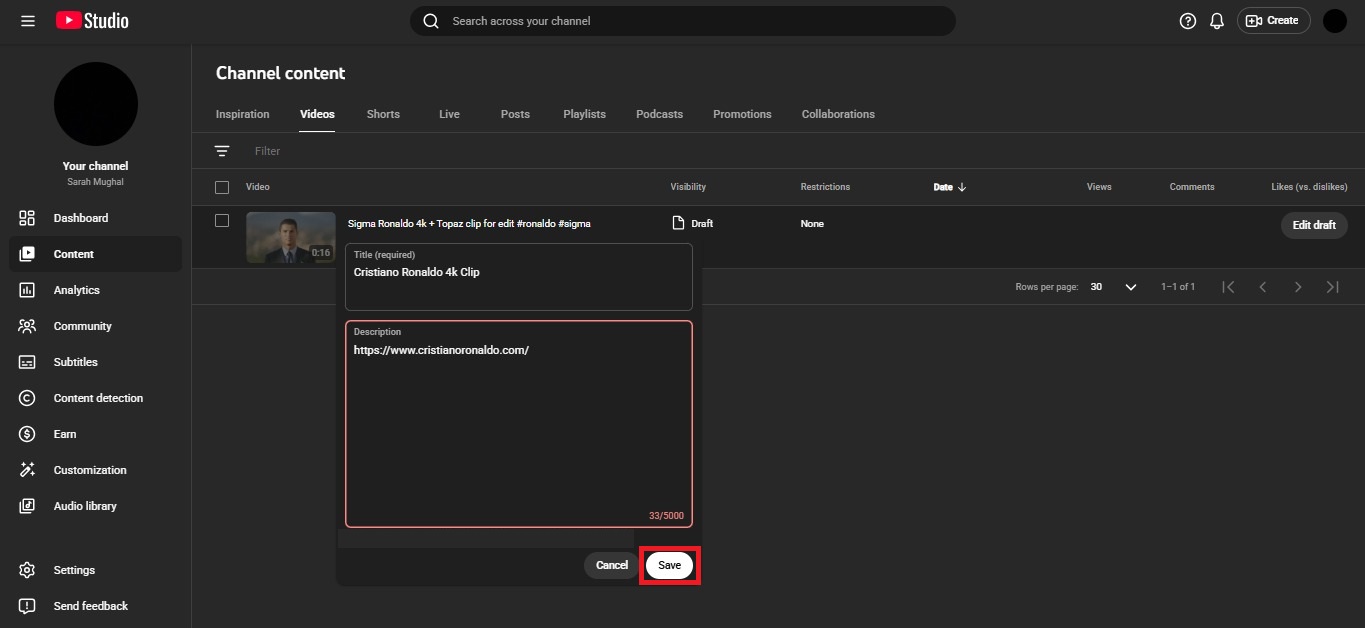Image resolution: width=1365 pixels, height=628 pixels.
Task: Open the help icon
Action: click(1186, 20)
